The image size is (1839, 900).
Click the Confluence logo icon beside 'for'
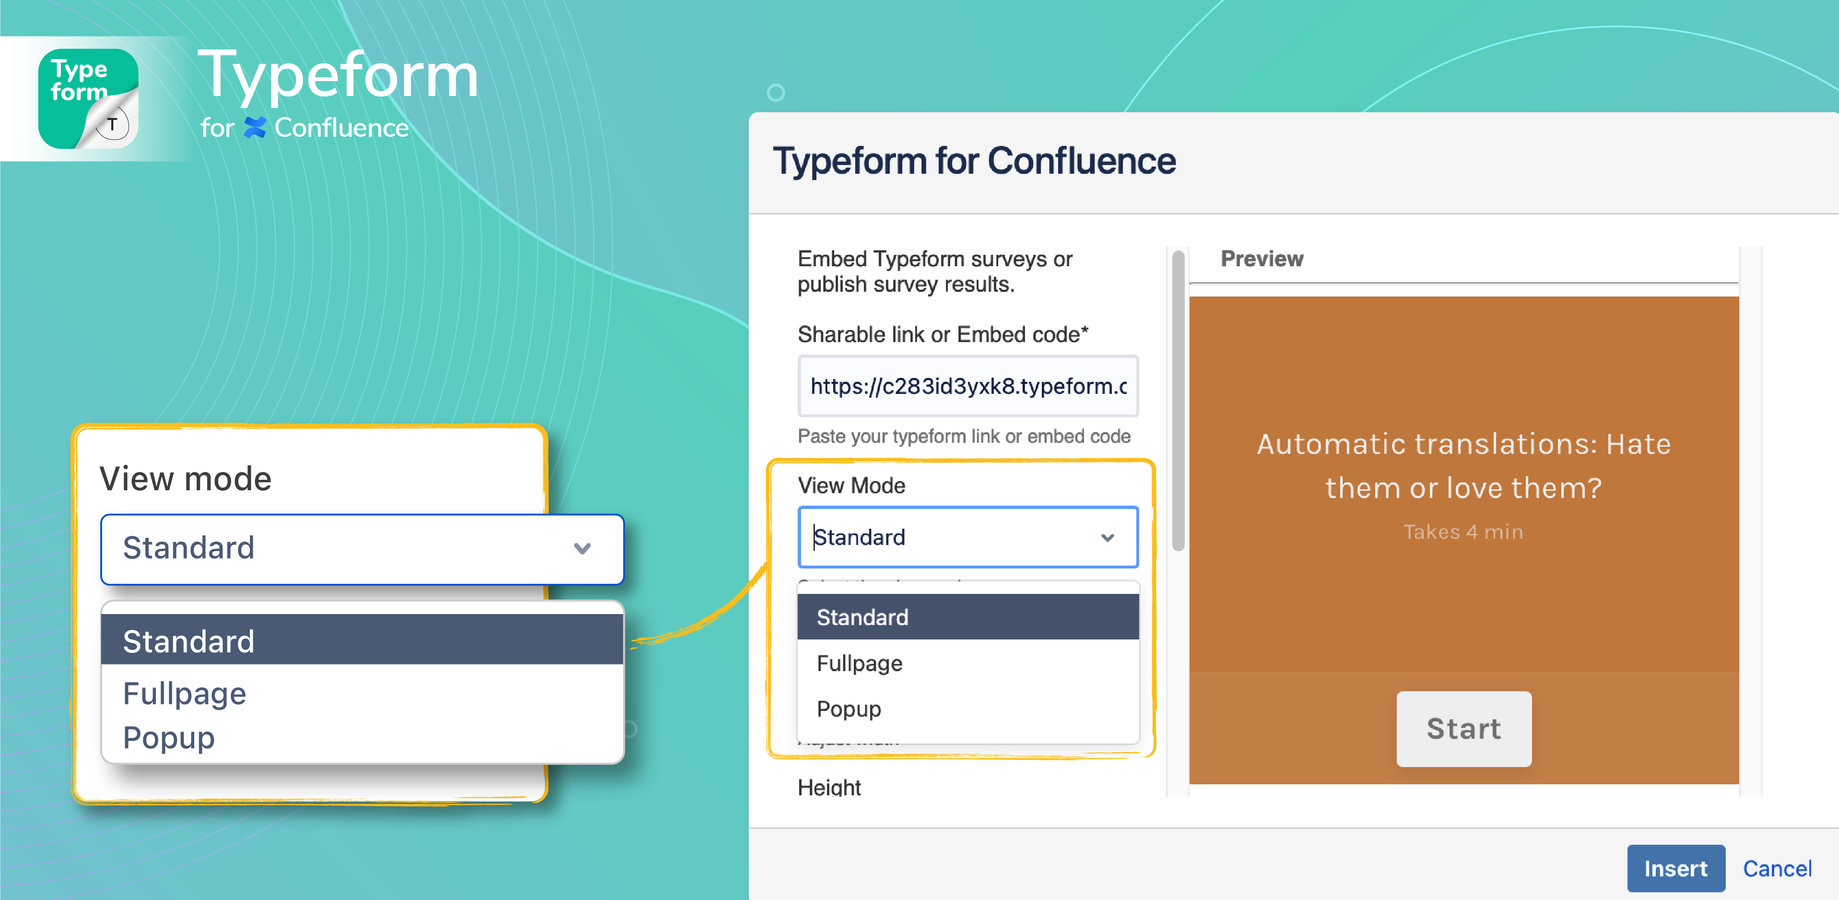point(255,128)
